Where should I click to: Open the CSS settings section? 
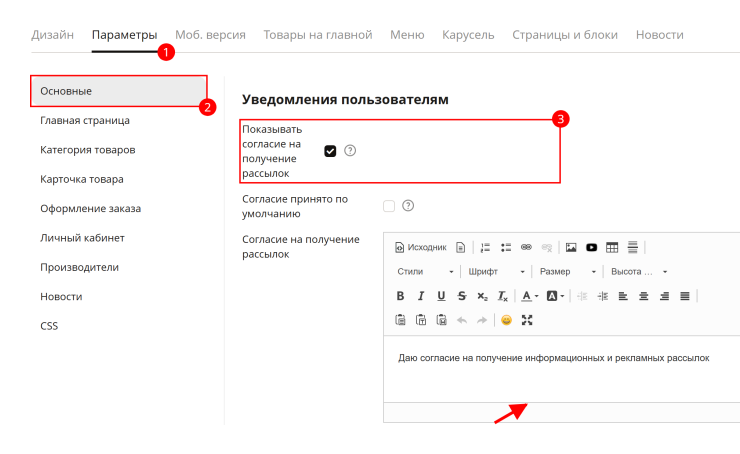point(49,326)
